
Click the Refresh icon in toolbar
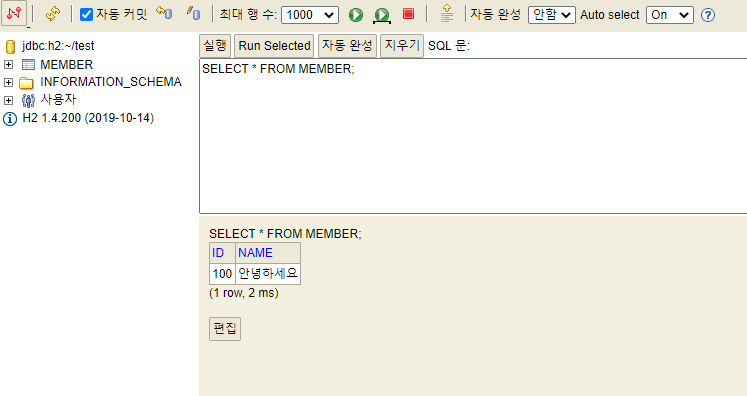52,14
